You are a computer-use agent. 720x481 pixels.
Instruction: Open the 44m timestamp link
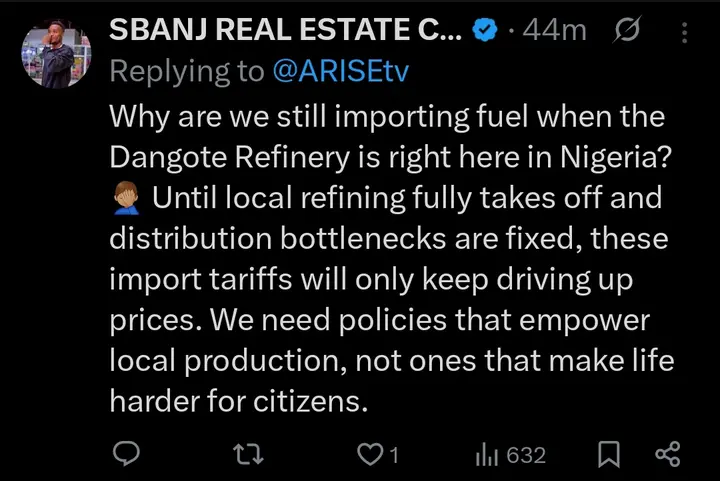tap(554, 31)
